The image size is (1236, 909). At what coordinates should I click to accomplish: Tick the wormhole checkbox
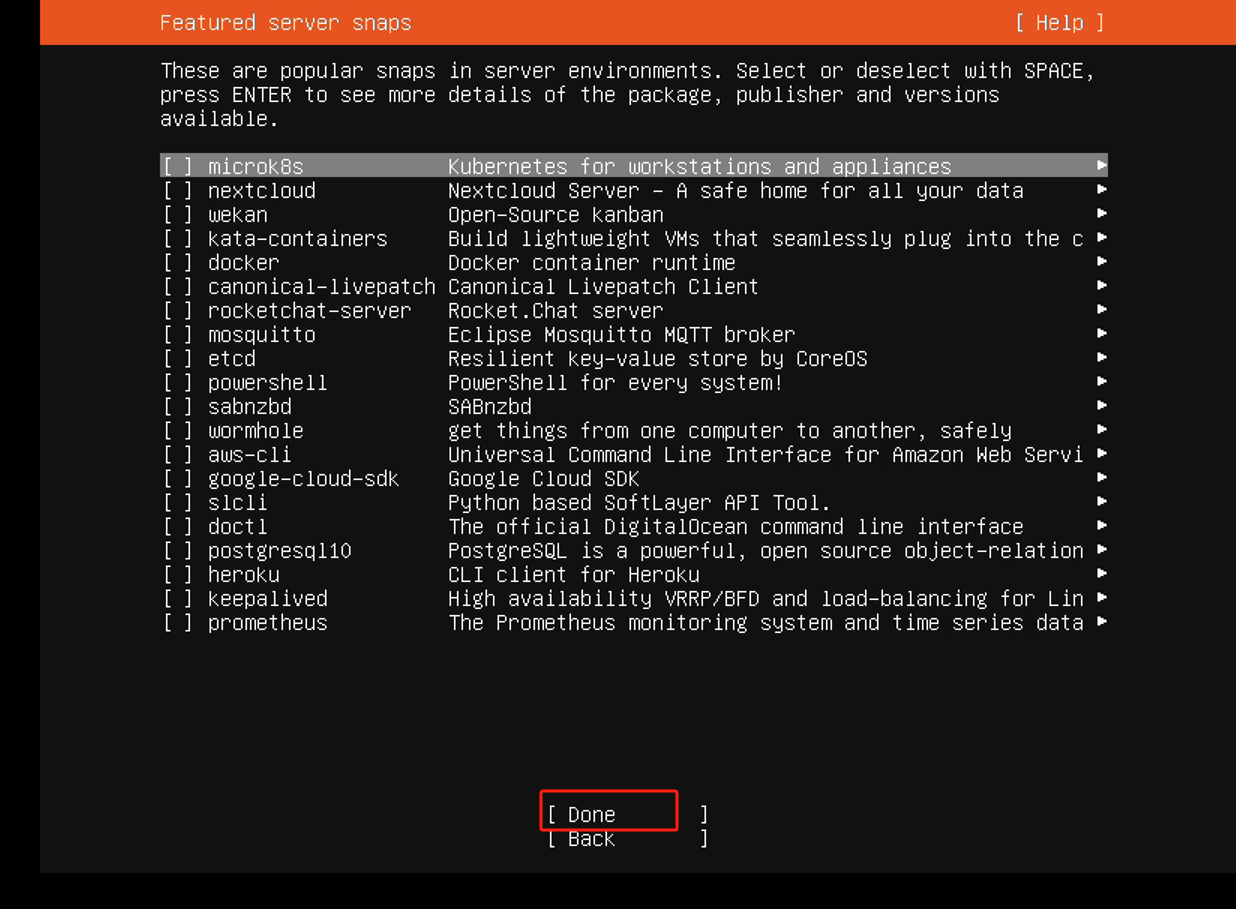[178, 431]
